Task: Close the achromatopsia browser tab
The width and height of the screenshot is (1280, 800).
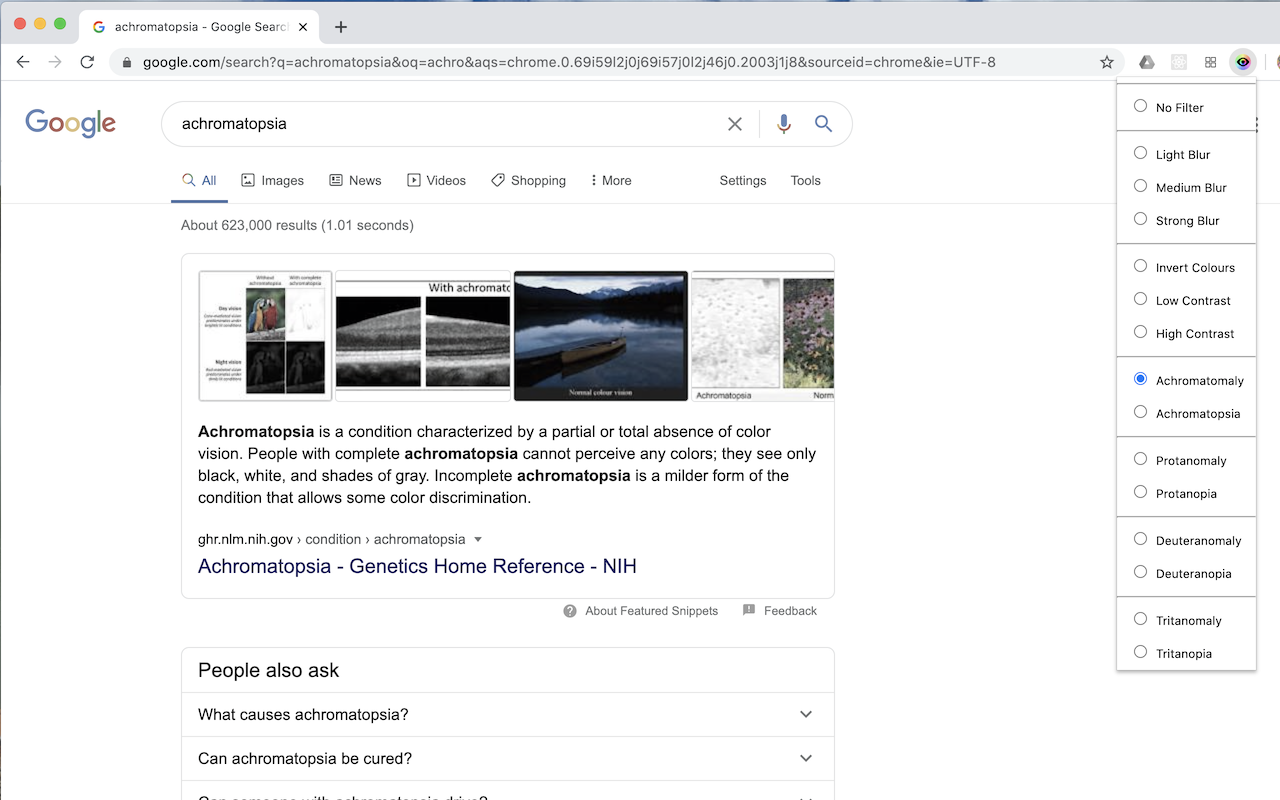Action: coord(304,27)
